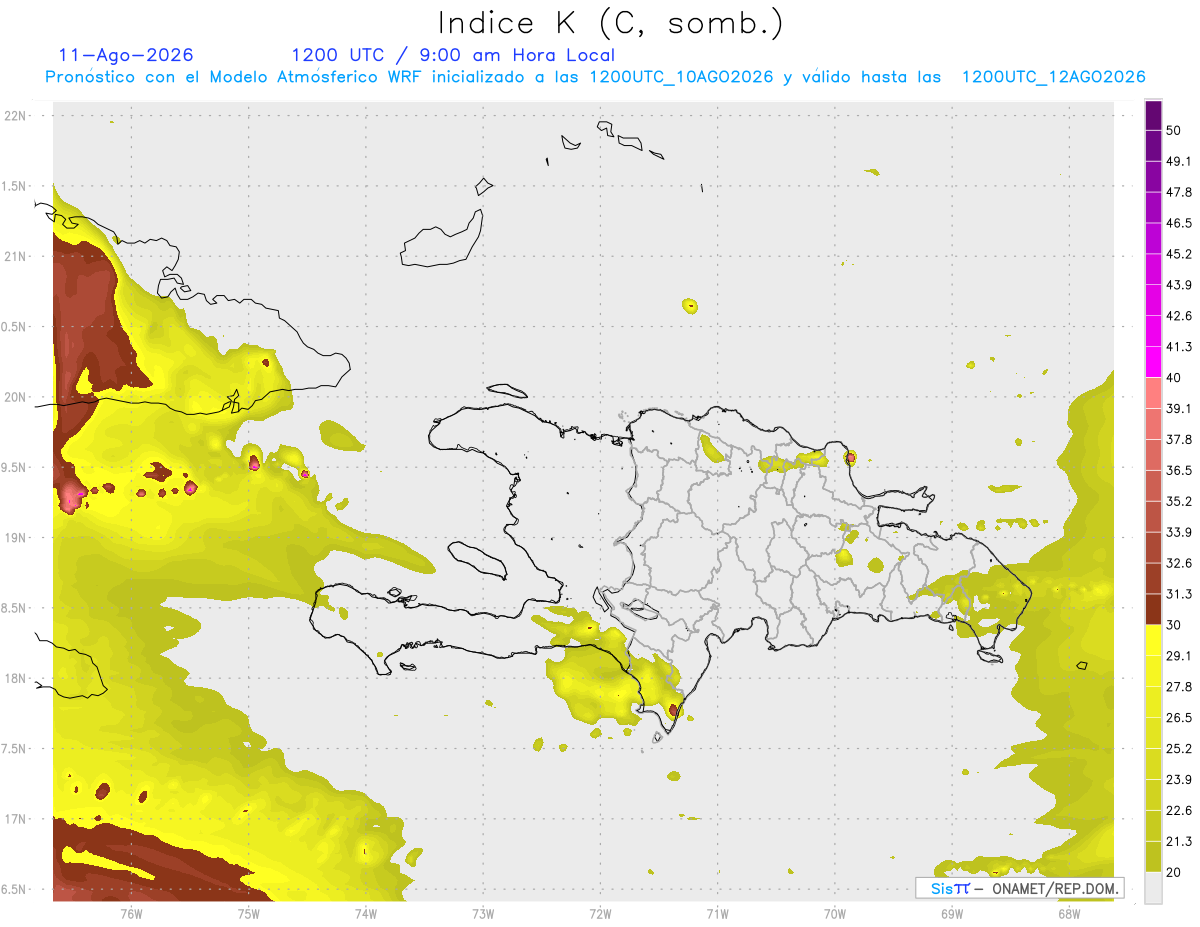The width and height of the screenshot is (1200, 927).
Task: Click the colorbar value "45.2"
Action: click(1179, 254)
